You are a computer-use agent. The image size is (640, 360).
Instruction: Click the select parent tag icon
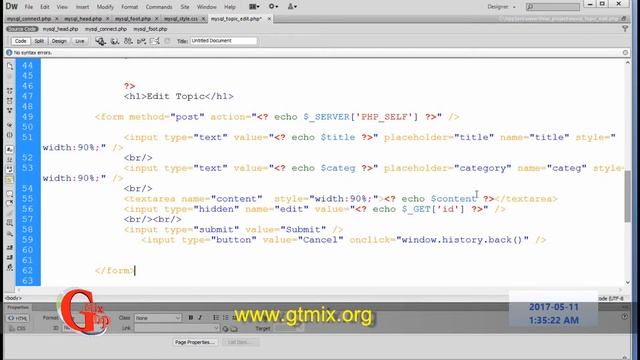coord(10,124)
